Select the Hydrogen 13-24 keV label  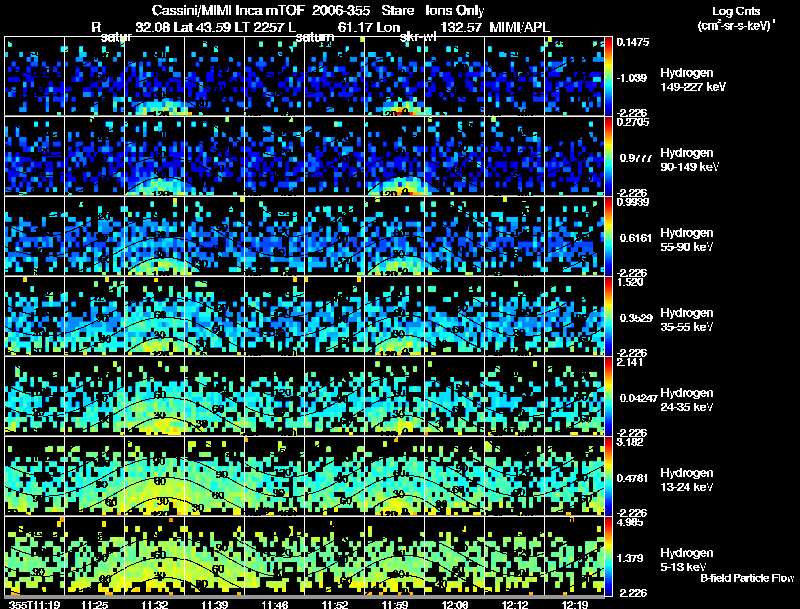point(687,480)
